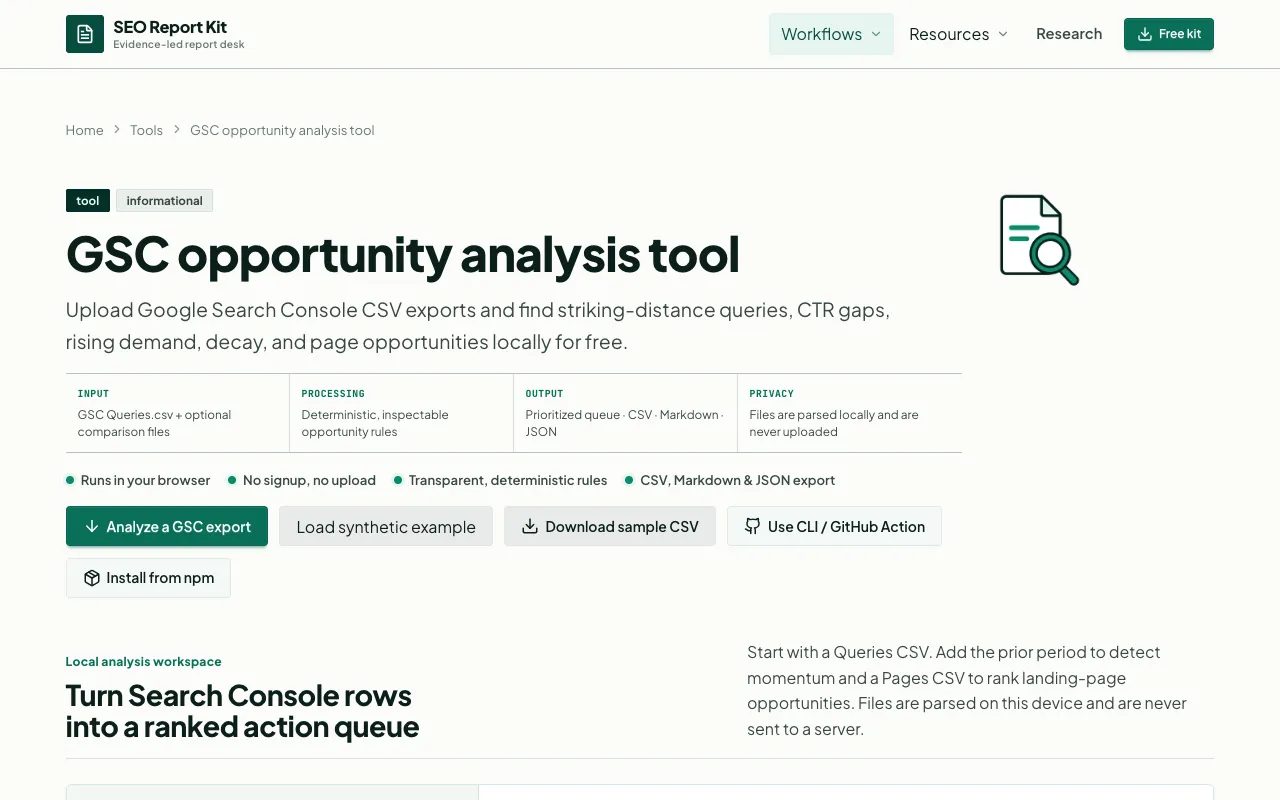Click Install from npm button
The width and height of the screenshot is (1280, 800).
[x=148, y=578]
